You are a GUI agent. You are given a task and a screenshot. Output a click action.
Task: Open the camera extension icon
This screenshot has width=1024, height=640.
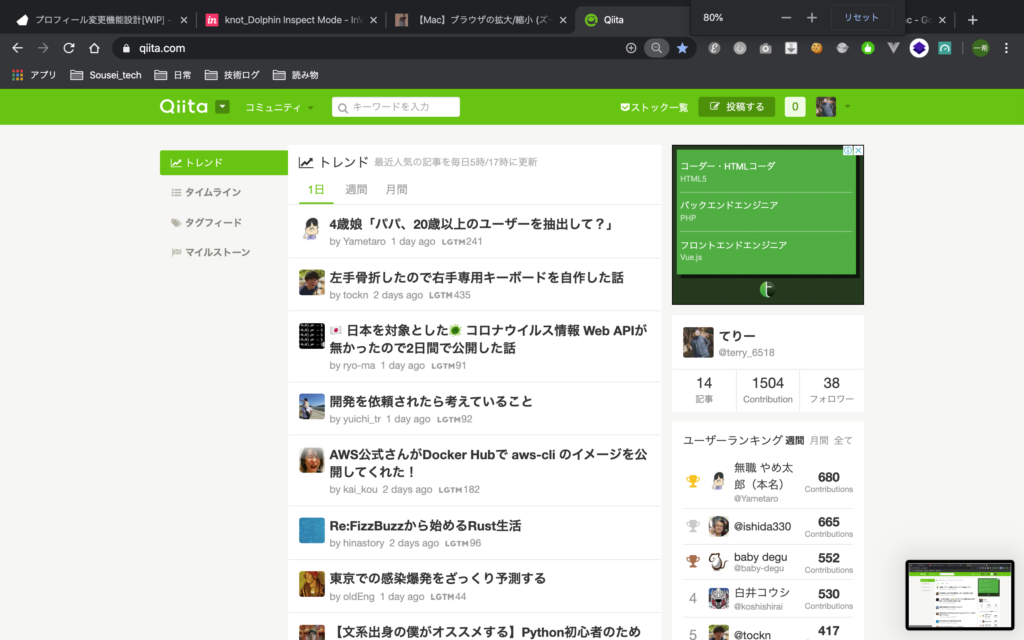(765, 48)
